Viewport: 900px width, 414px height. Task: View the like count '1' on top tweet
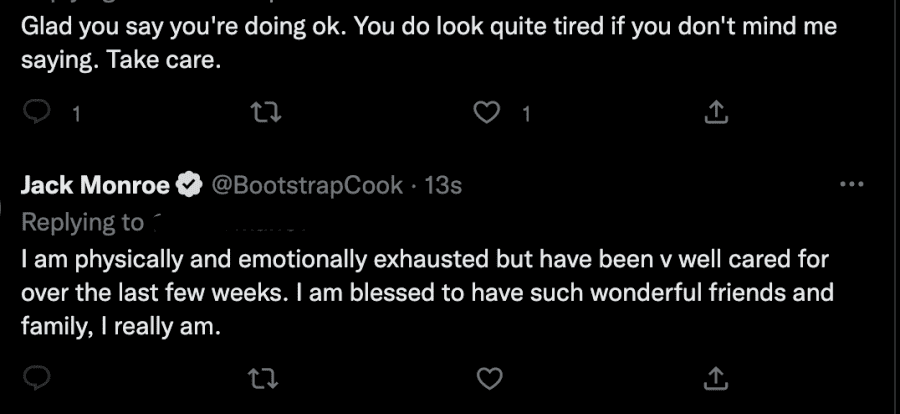[526, 115]
